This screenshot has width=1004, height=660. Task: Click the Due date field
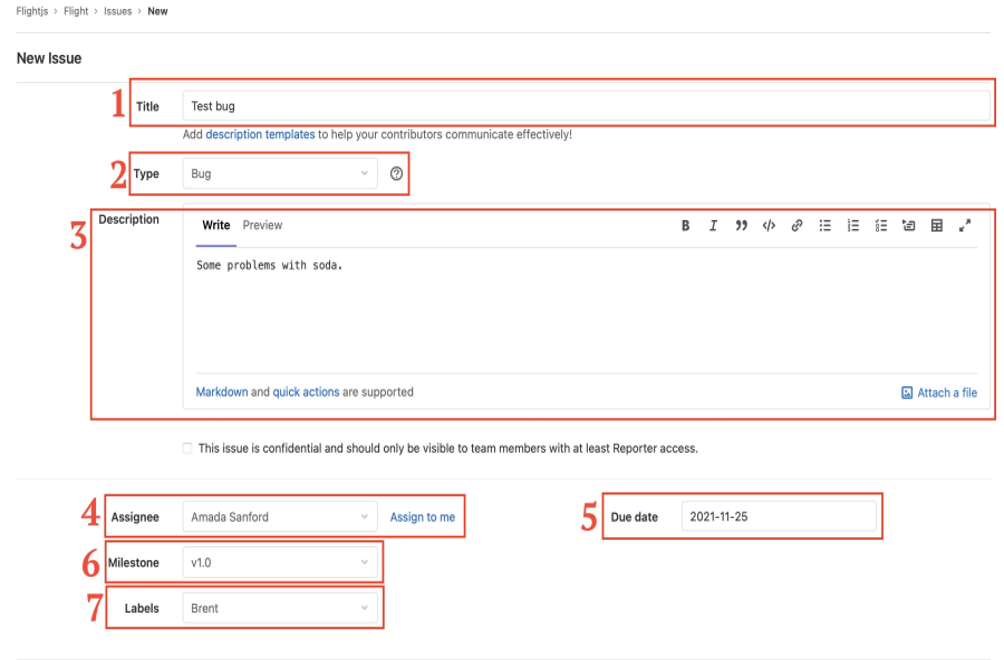point(779,517)
